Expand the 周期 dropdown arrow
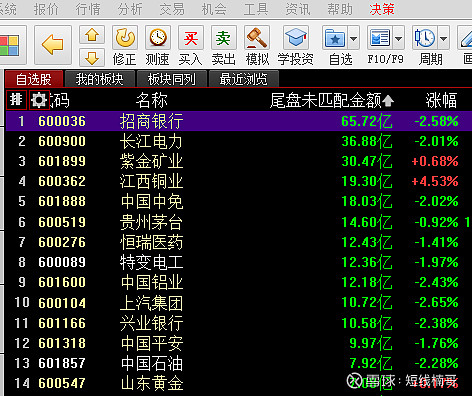472x396 pixels. [x=443, y=38]
